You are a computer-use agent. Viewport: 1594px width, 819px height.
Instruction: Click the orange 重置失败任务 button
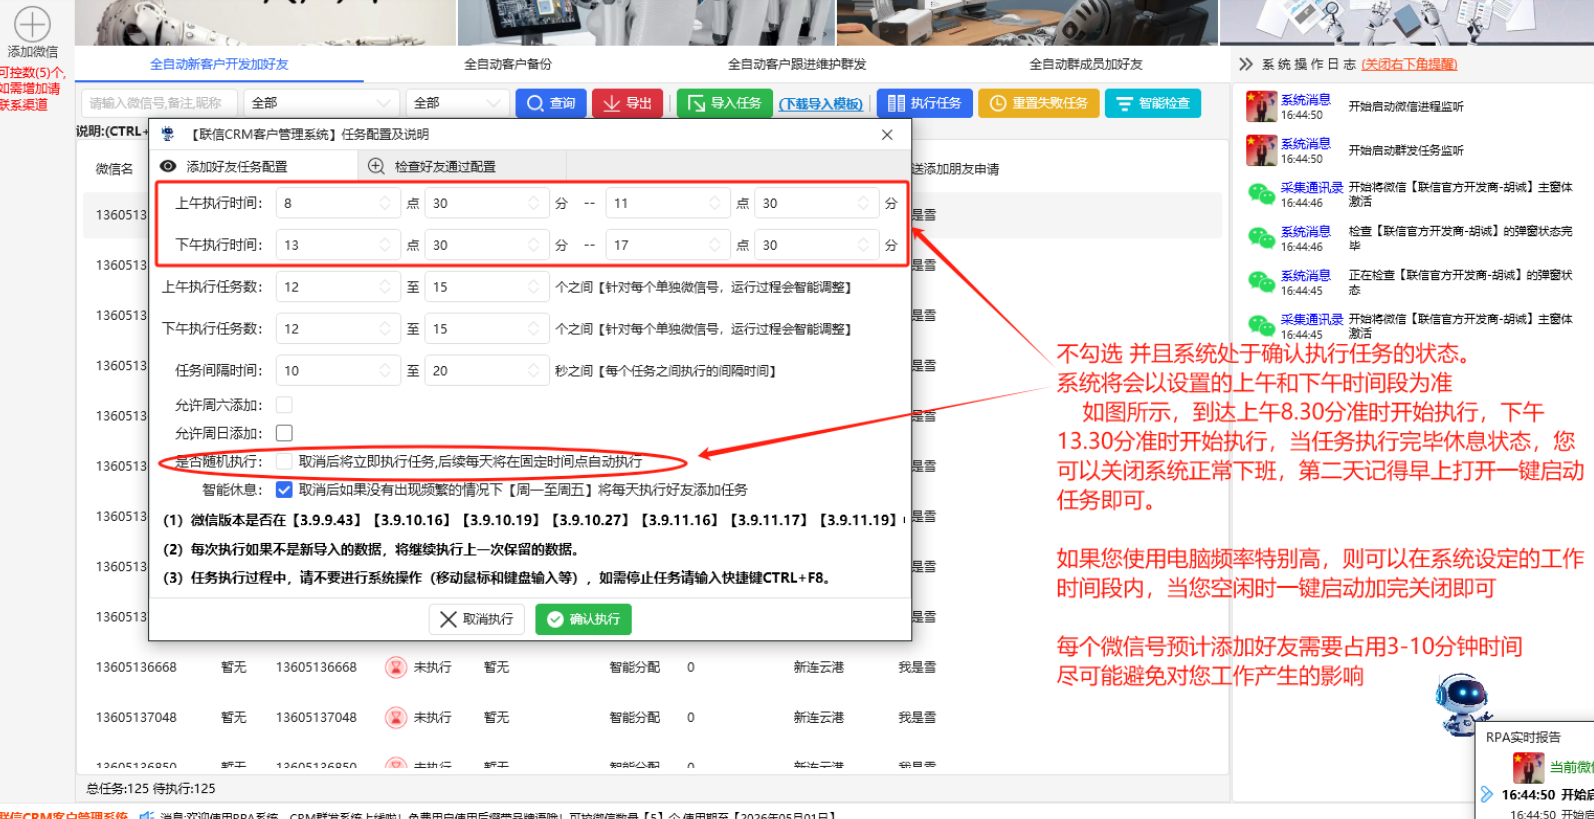click(x=1039, y=103)
